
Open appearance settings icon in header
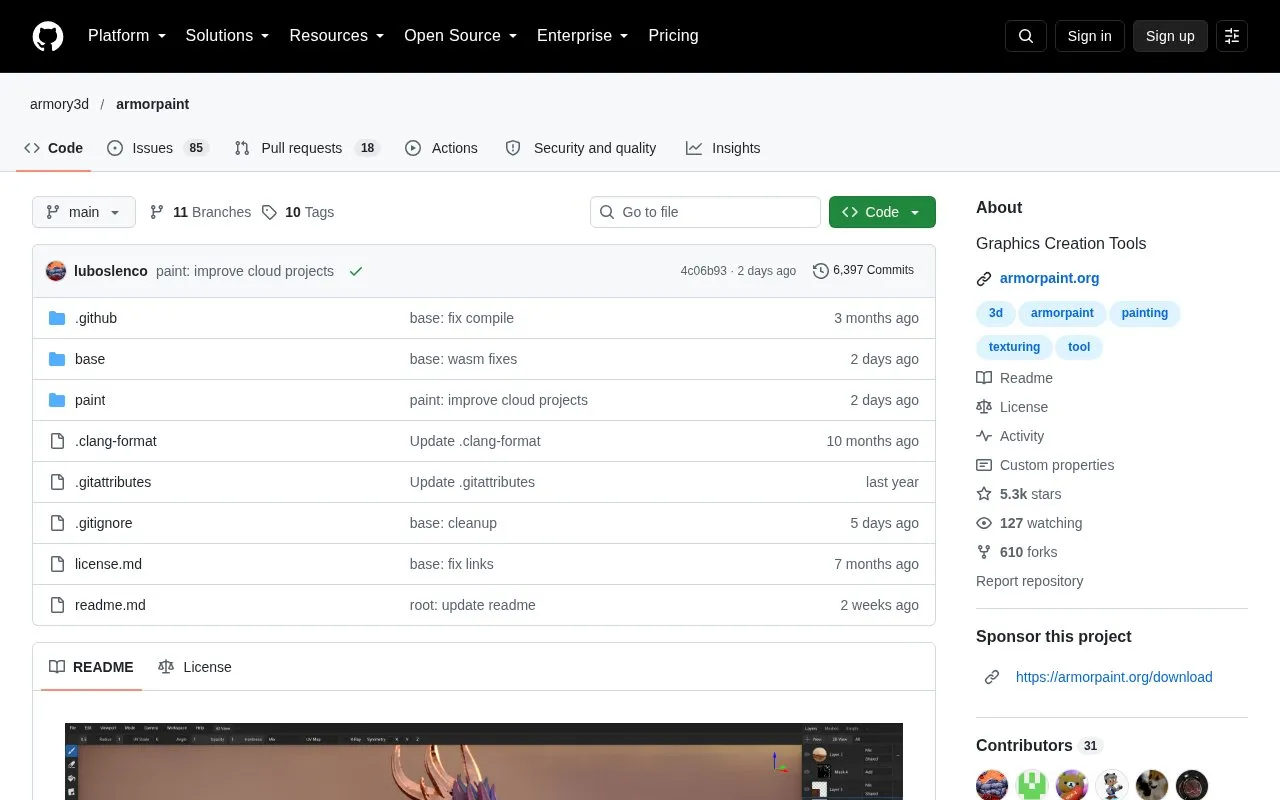point(1232,36)
